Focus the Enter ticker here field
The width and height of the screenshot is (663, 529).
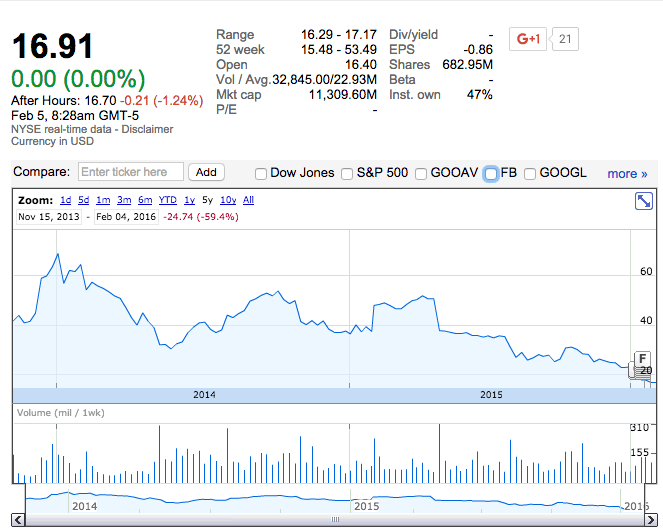coord(131,172)
